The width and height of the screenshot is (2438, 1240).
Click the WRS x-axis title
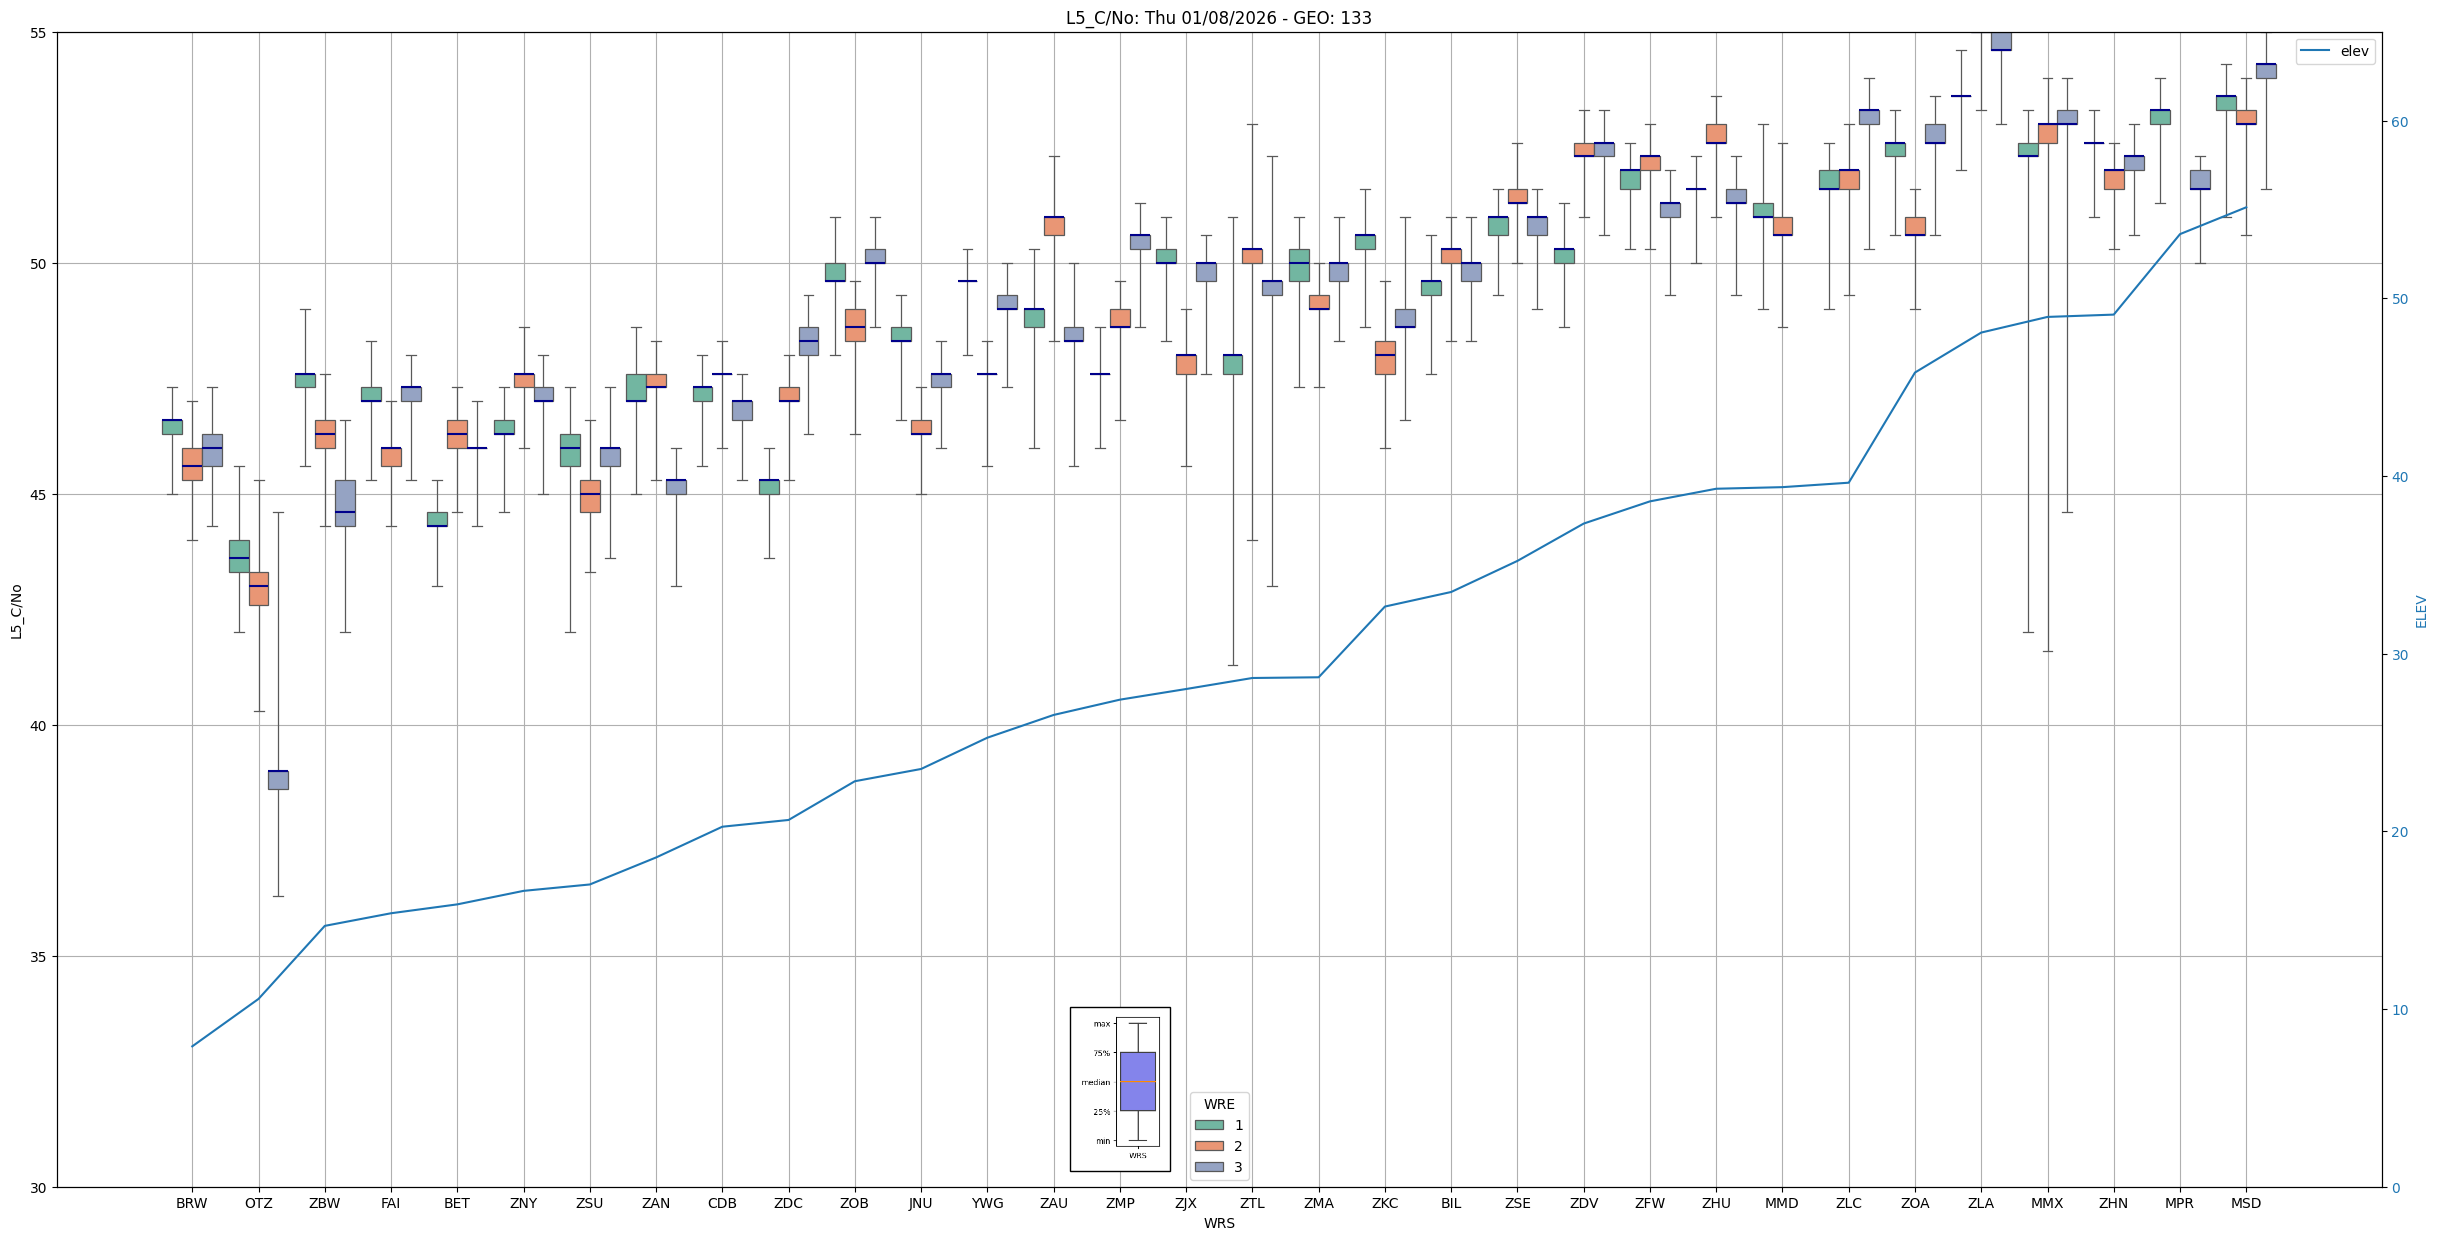pyautogui.click(x=1218, y=1223)
